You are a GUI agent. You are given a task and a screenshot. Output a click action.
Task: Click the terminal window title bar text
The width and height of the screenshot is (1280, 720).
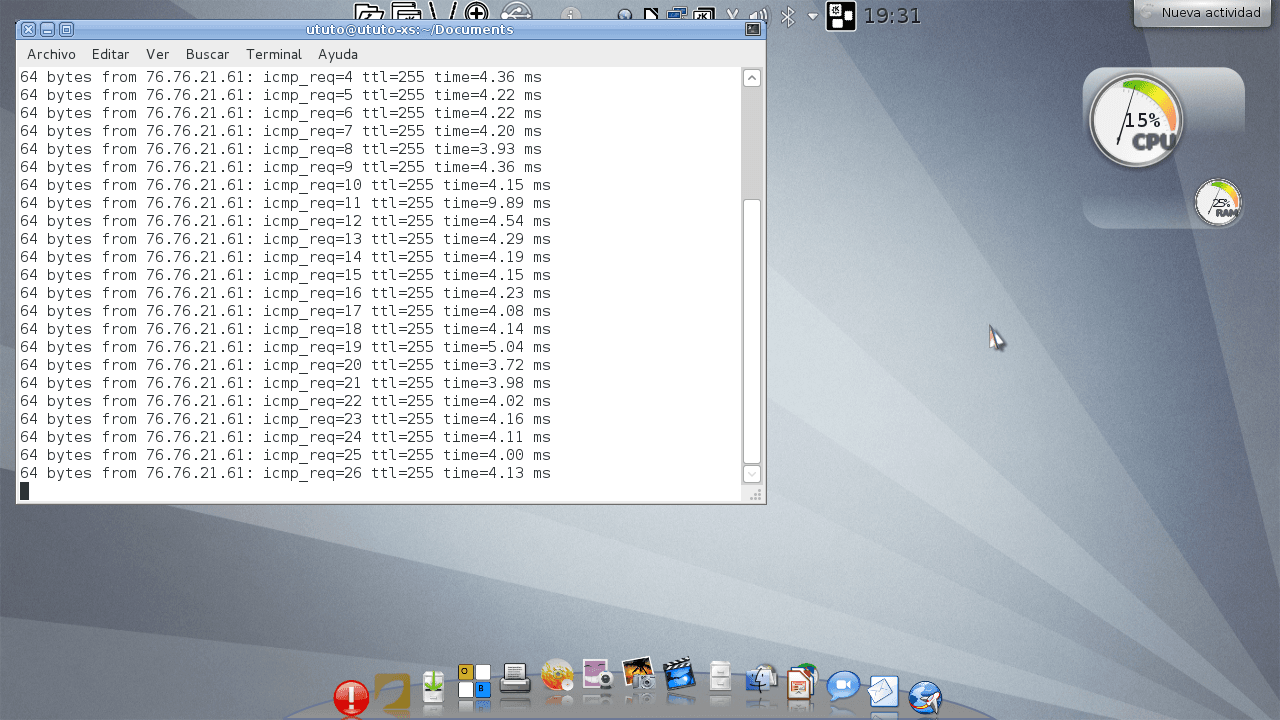410,30
